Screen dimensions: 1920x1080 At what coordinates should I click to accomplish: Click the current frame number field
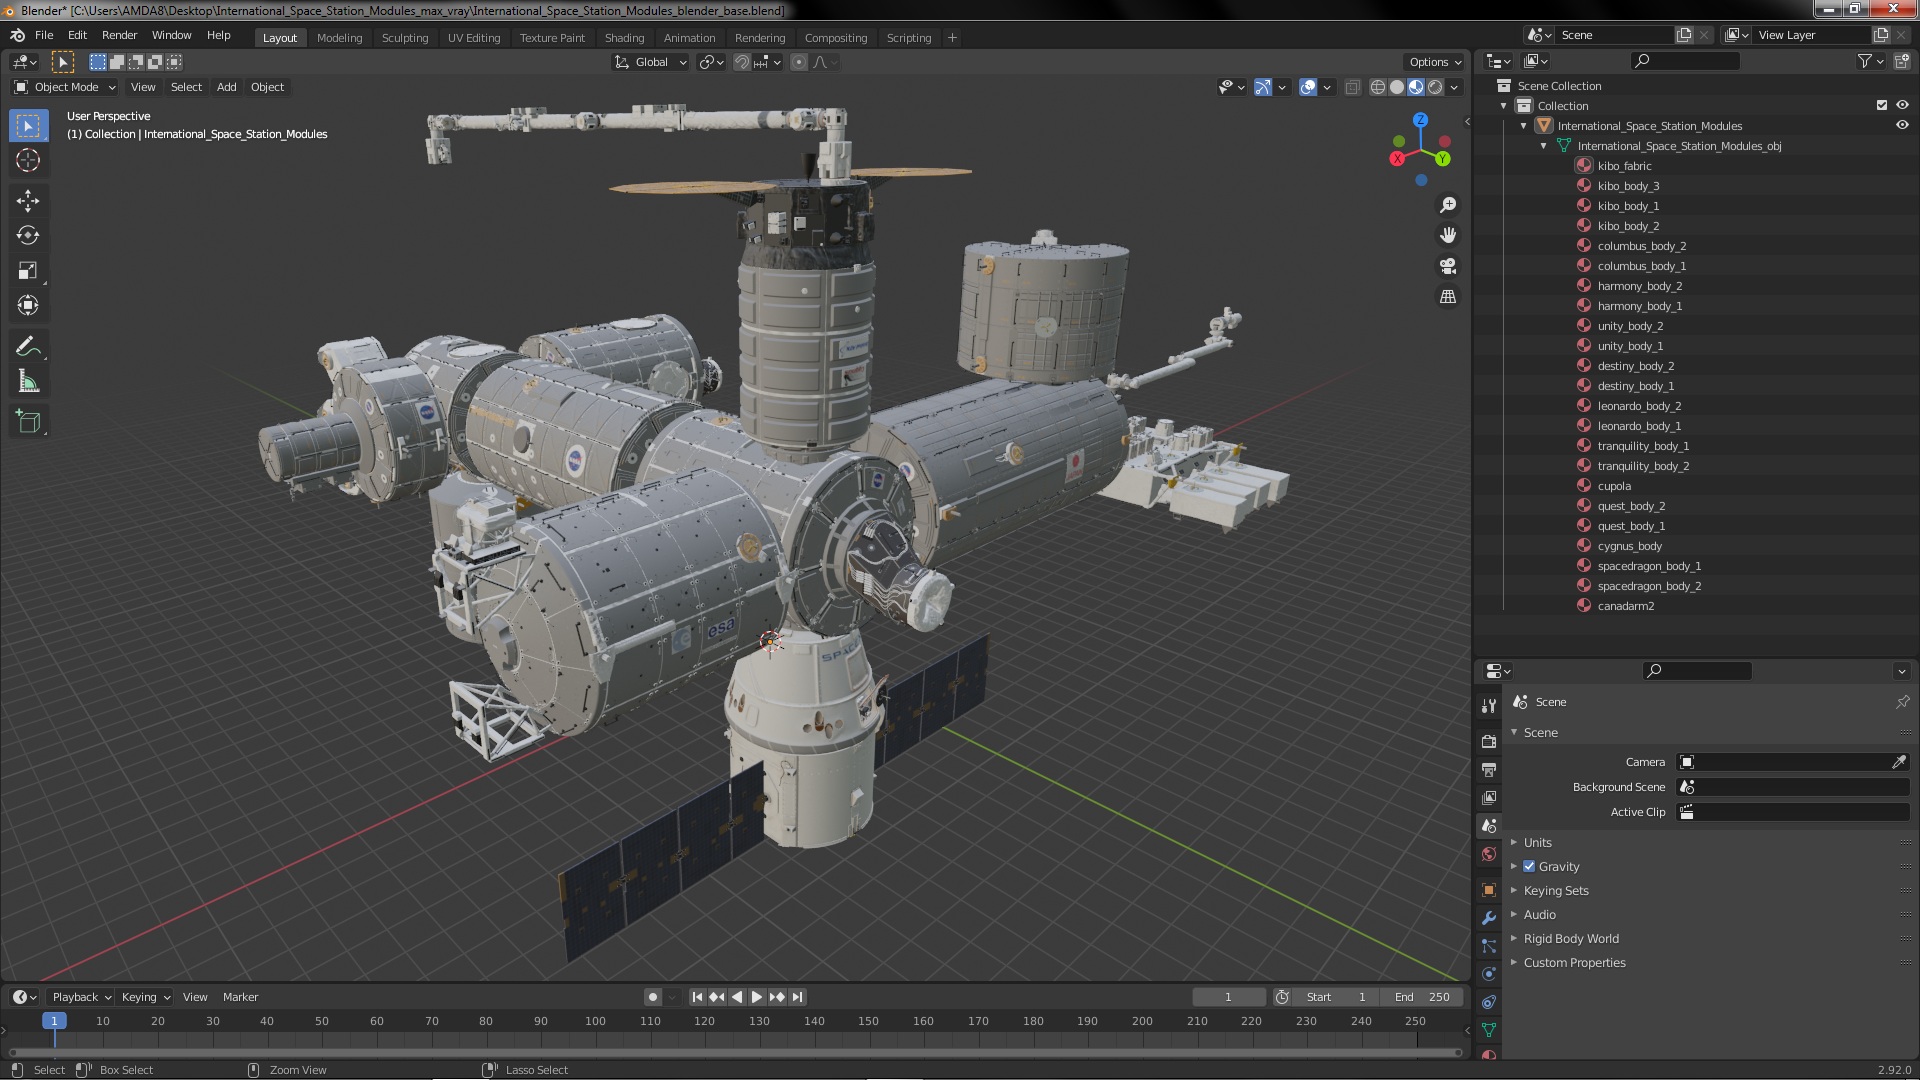click(x=1228, y=997)
